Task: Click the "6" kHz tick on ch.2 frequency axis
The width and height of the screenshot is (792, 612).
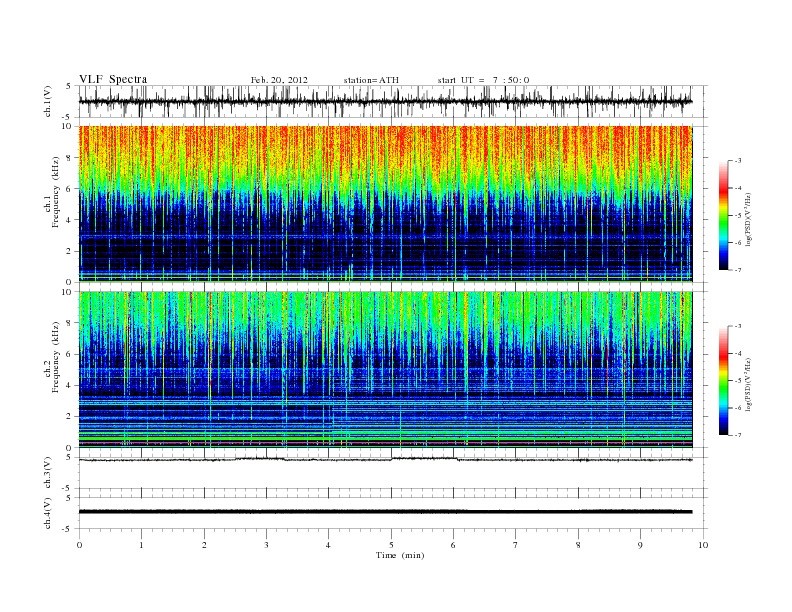Action: tap(69, 354)
